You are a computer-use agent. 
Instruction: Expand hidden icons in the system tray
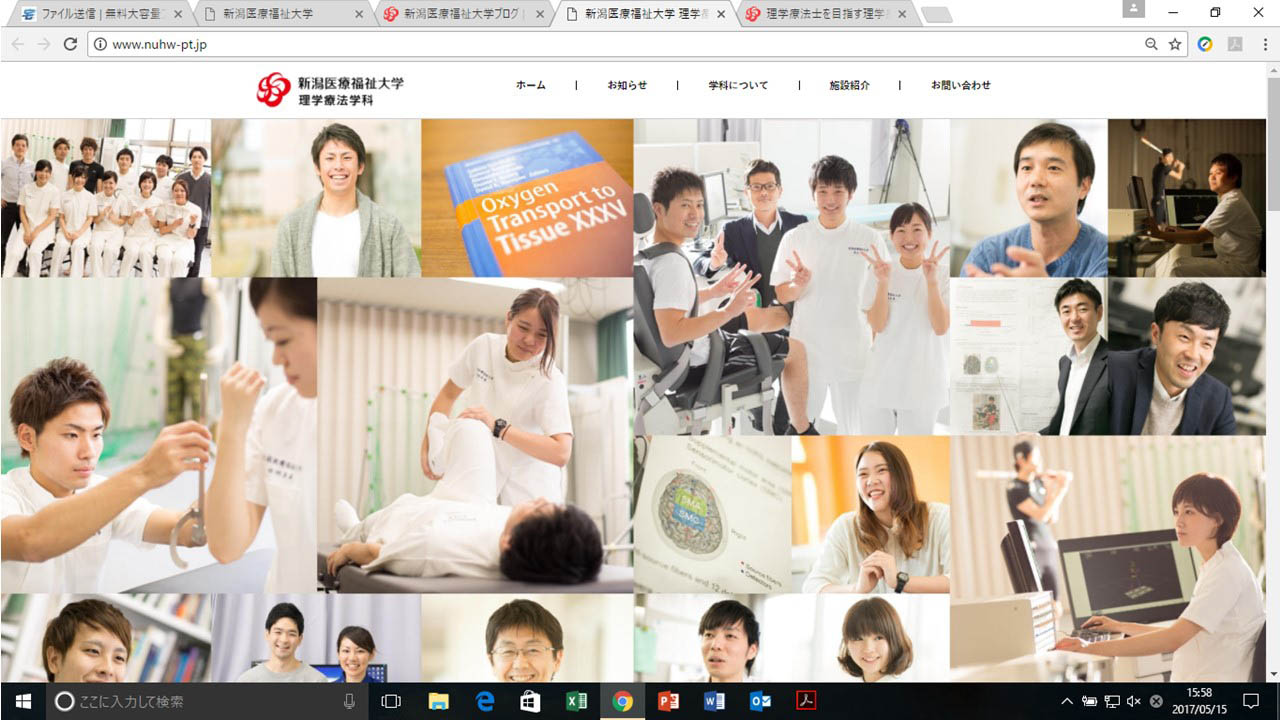pos(1067,701)
